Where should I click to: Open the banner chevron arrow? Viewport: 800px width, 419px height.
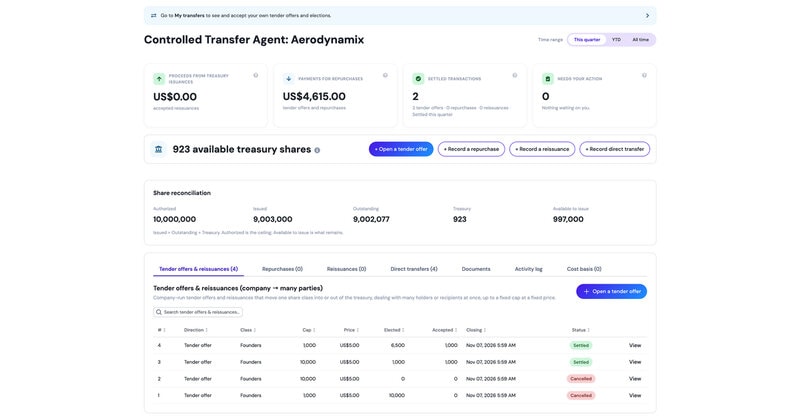pyautogui.click(x=647, y=15)
